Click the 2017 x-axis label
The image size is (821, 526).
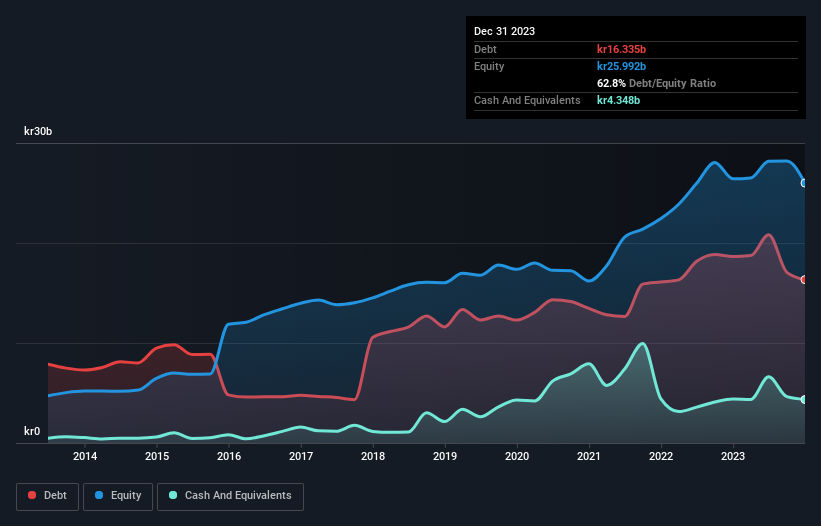[301, 456]
